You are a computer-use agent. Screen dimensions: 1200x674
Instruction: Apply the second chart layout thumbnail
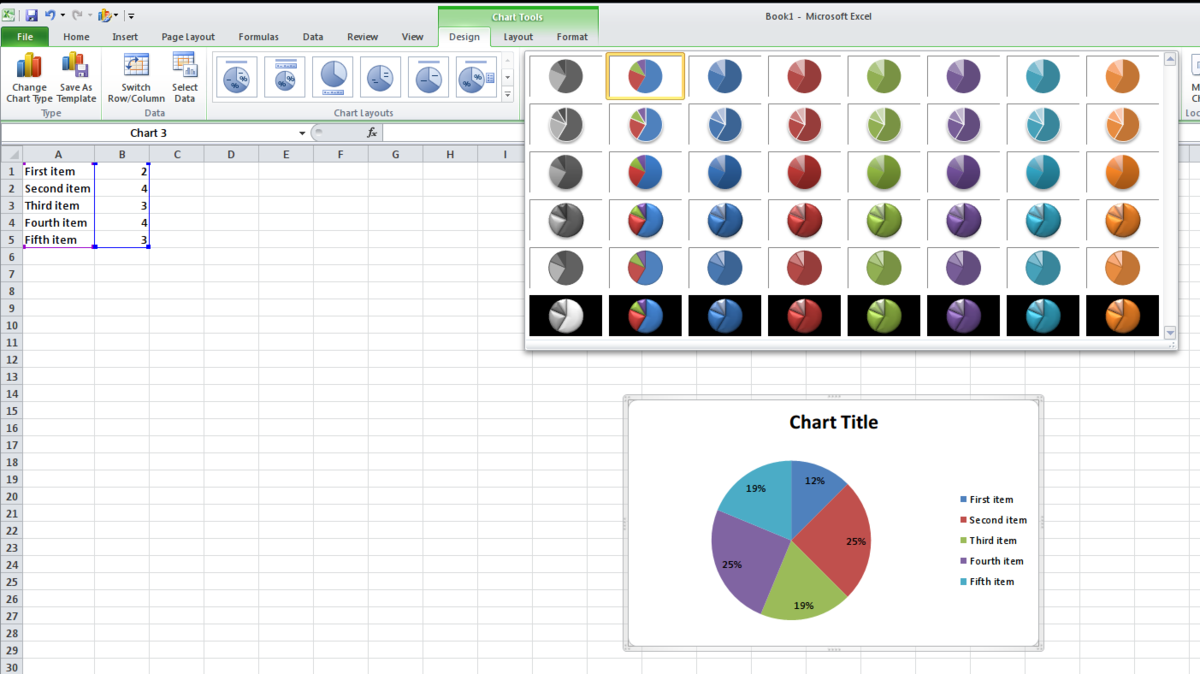click(285, 77)
